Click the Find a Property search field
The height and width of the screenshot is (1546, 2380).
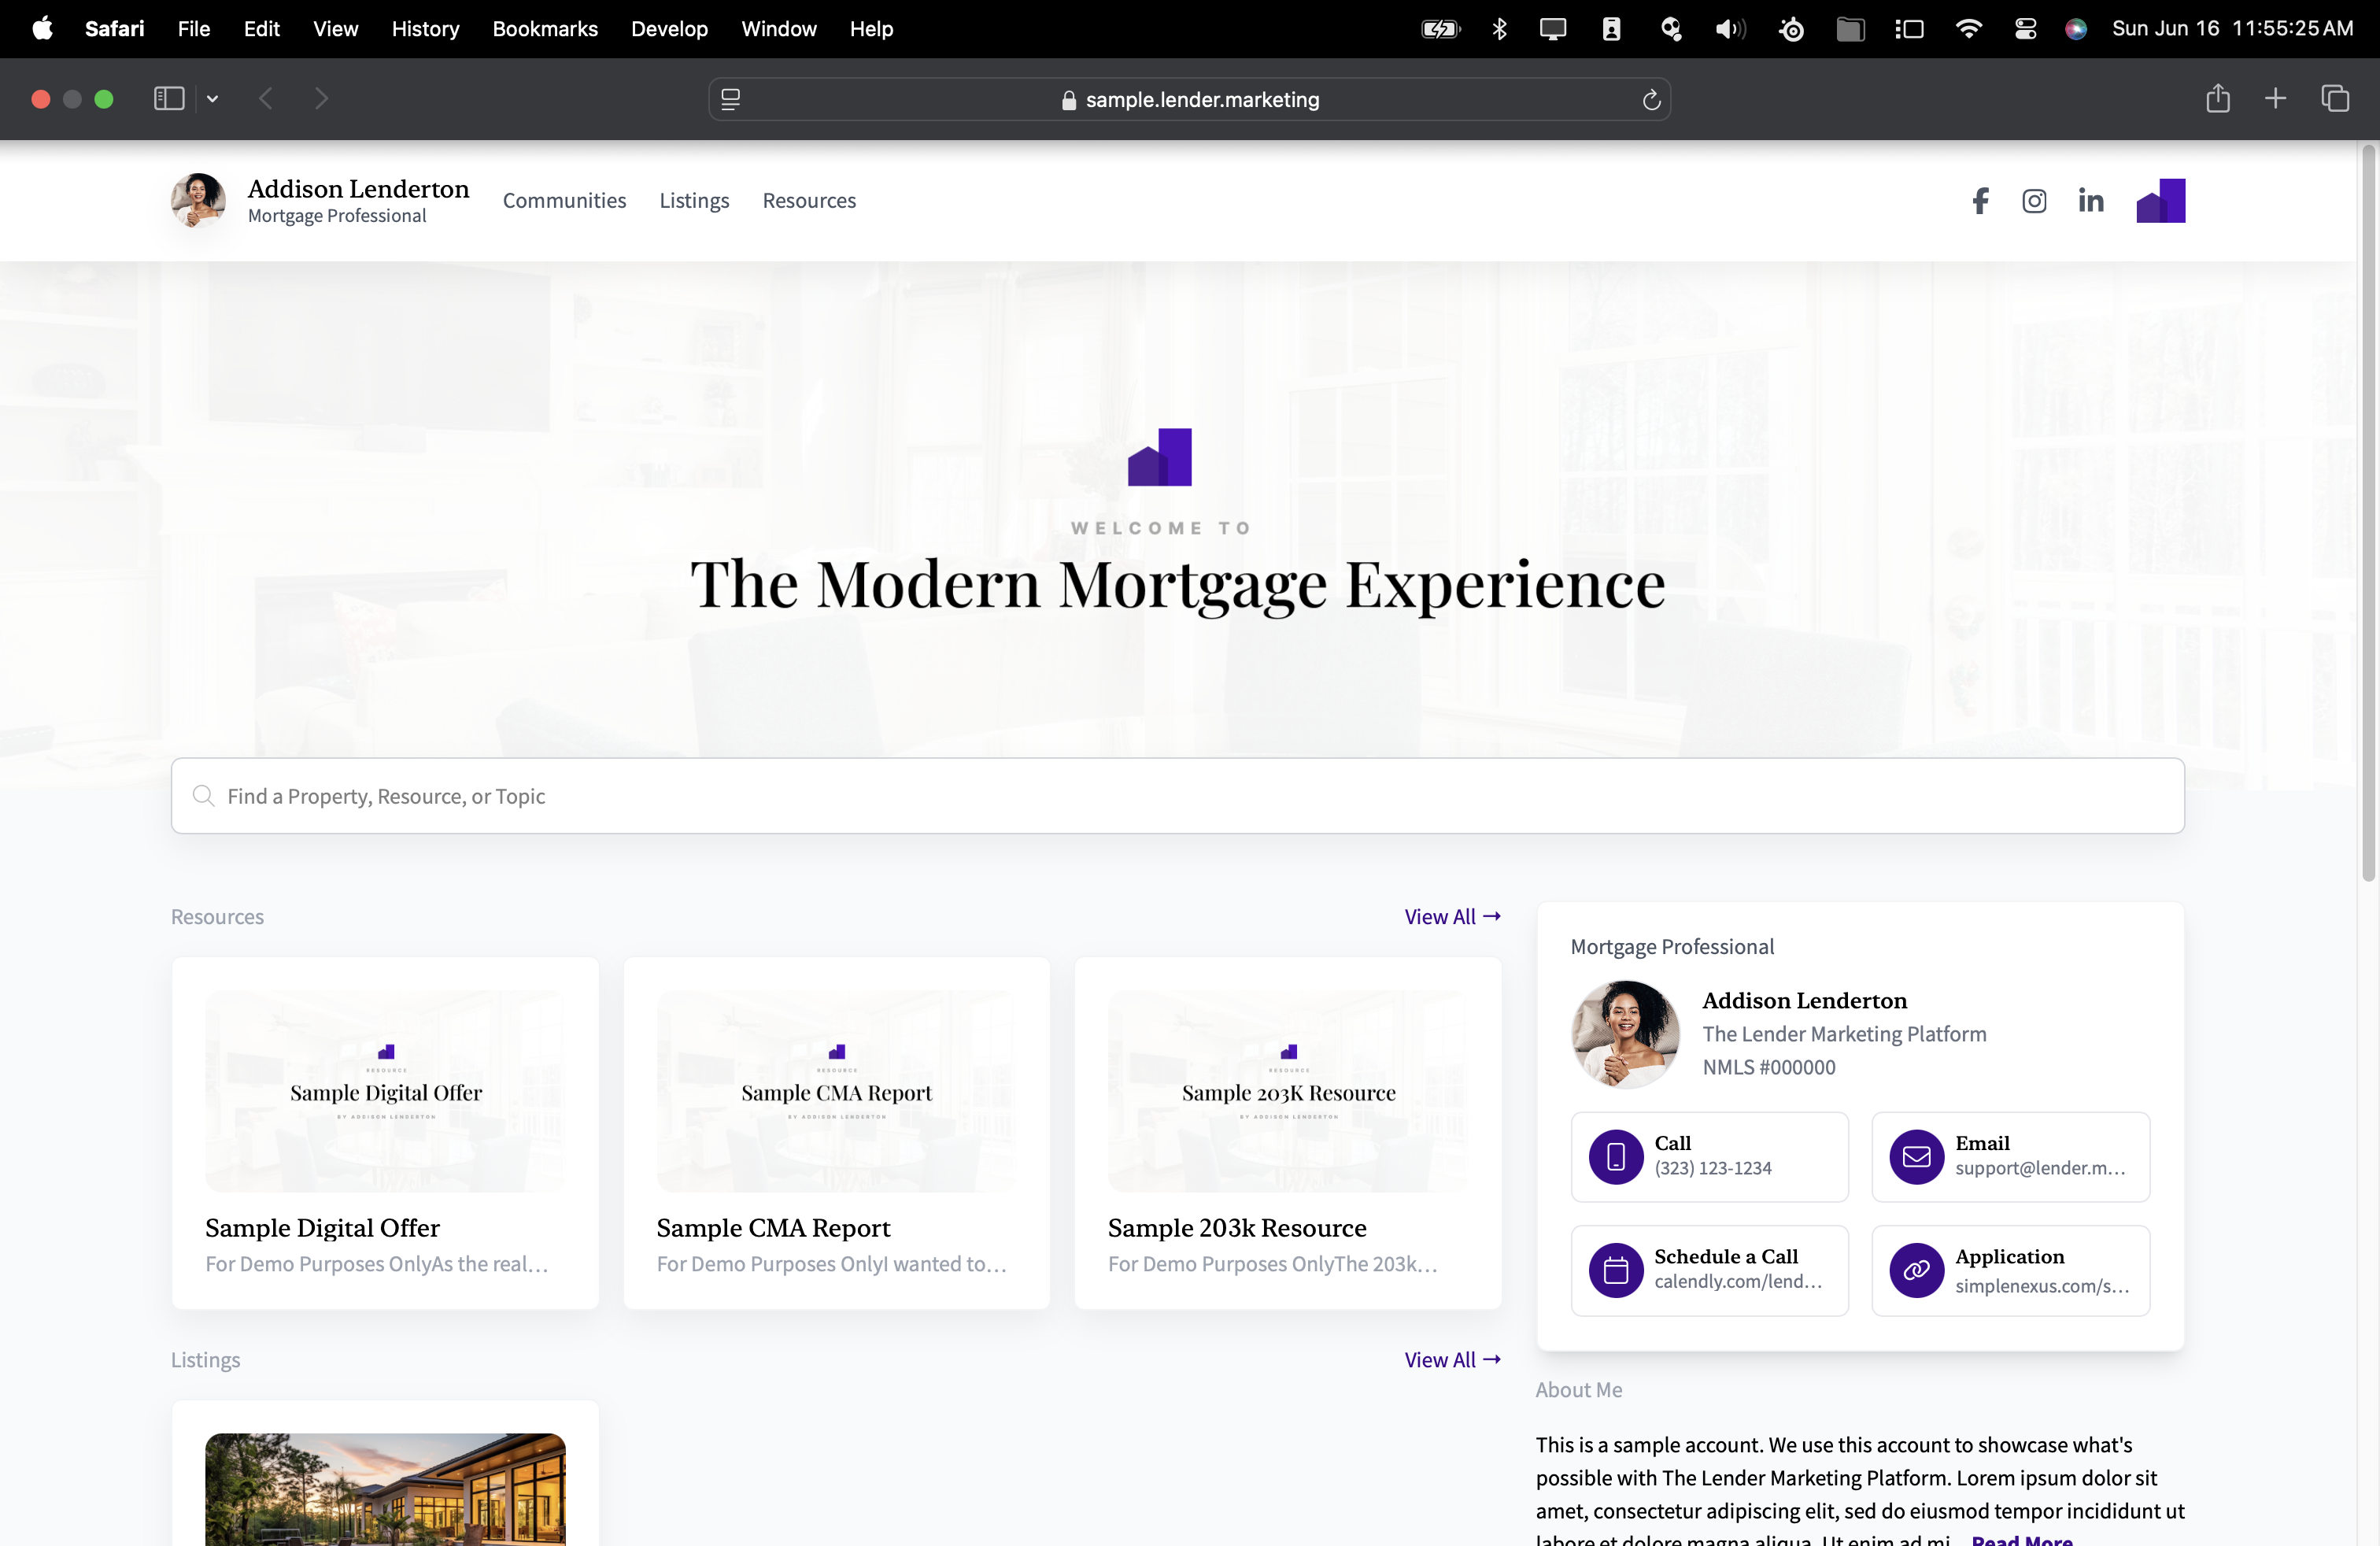point(1177,796)
